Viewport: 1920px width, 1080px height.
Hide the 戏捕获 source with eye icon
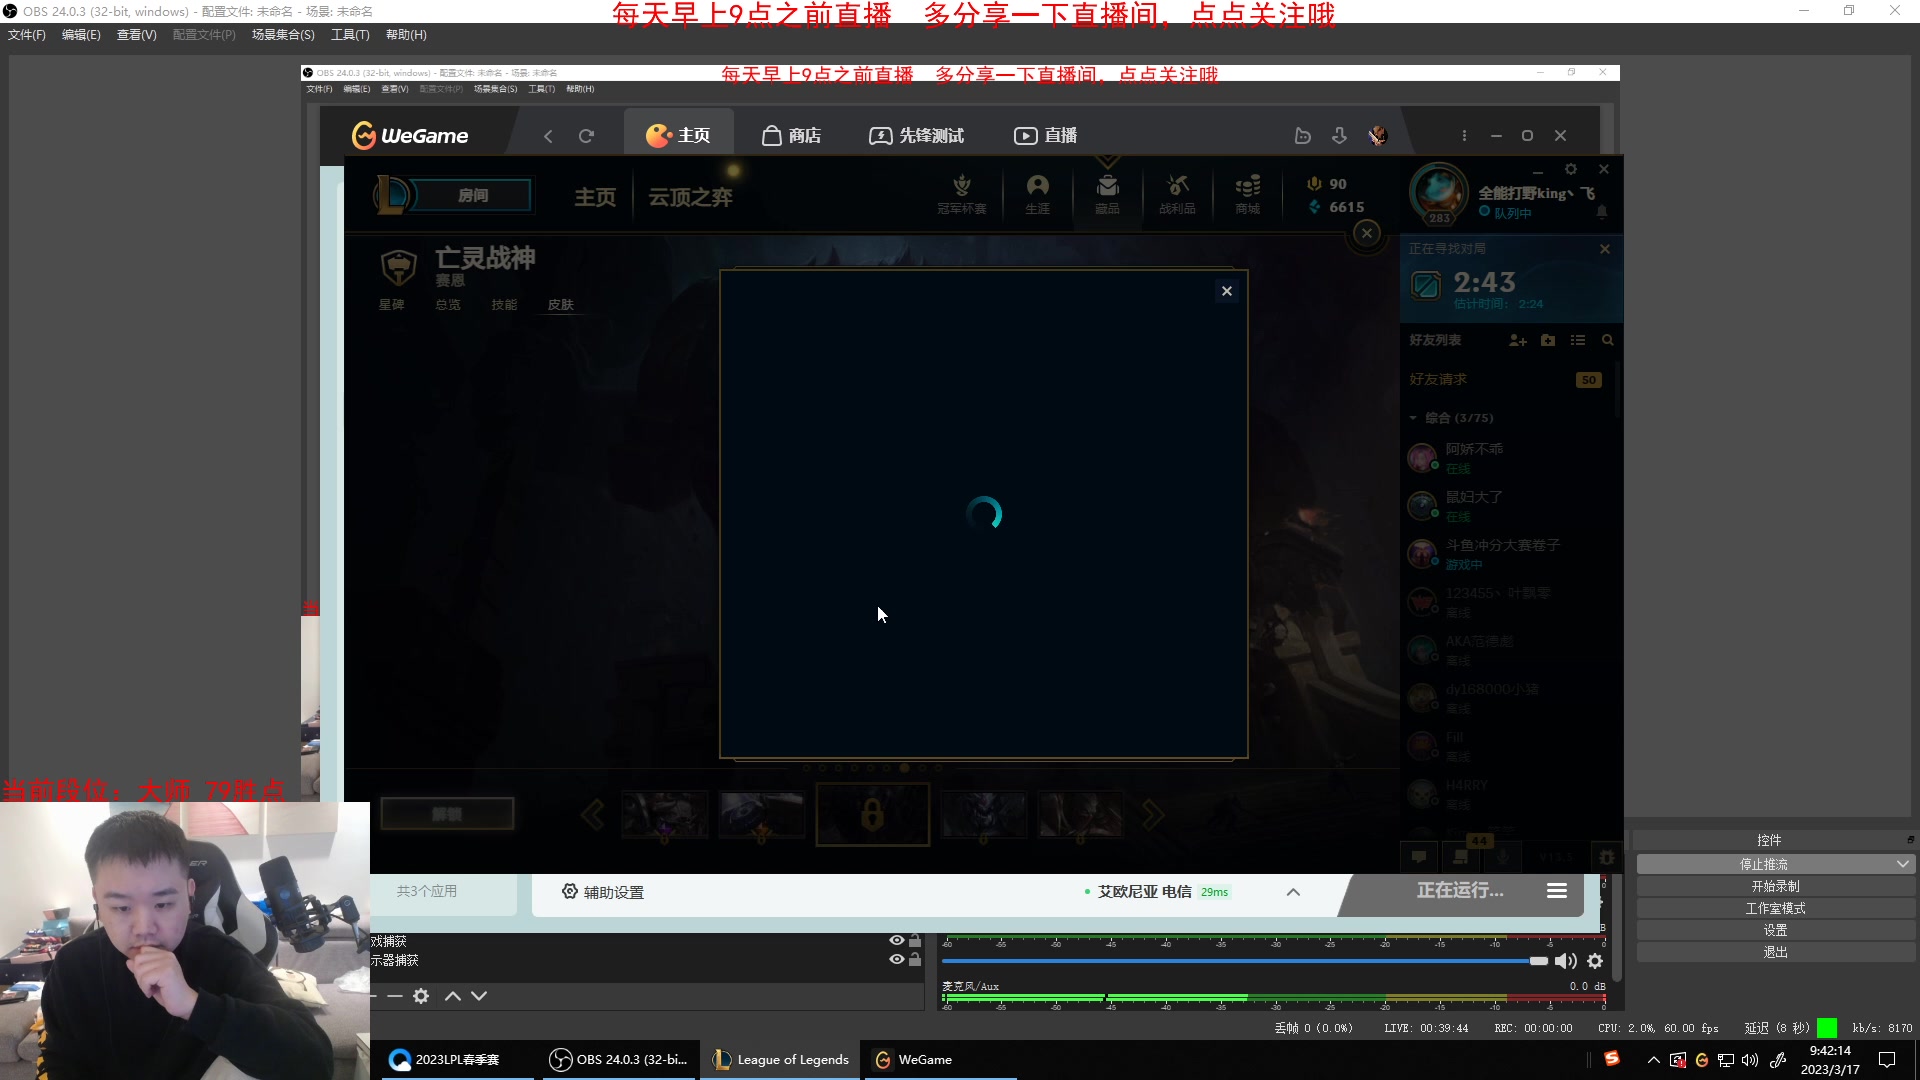(x=897, y=941)
